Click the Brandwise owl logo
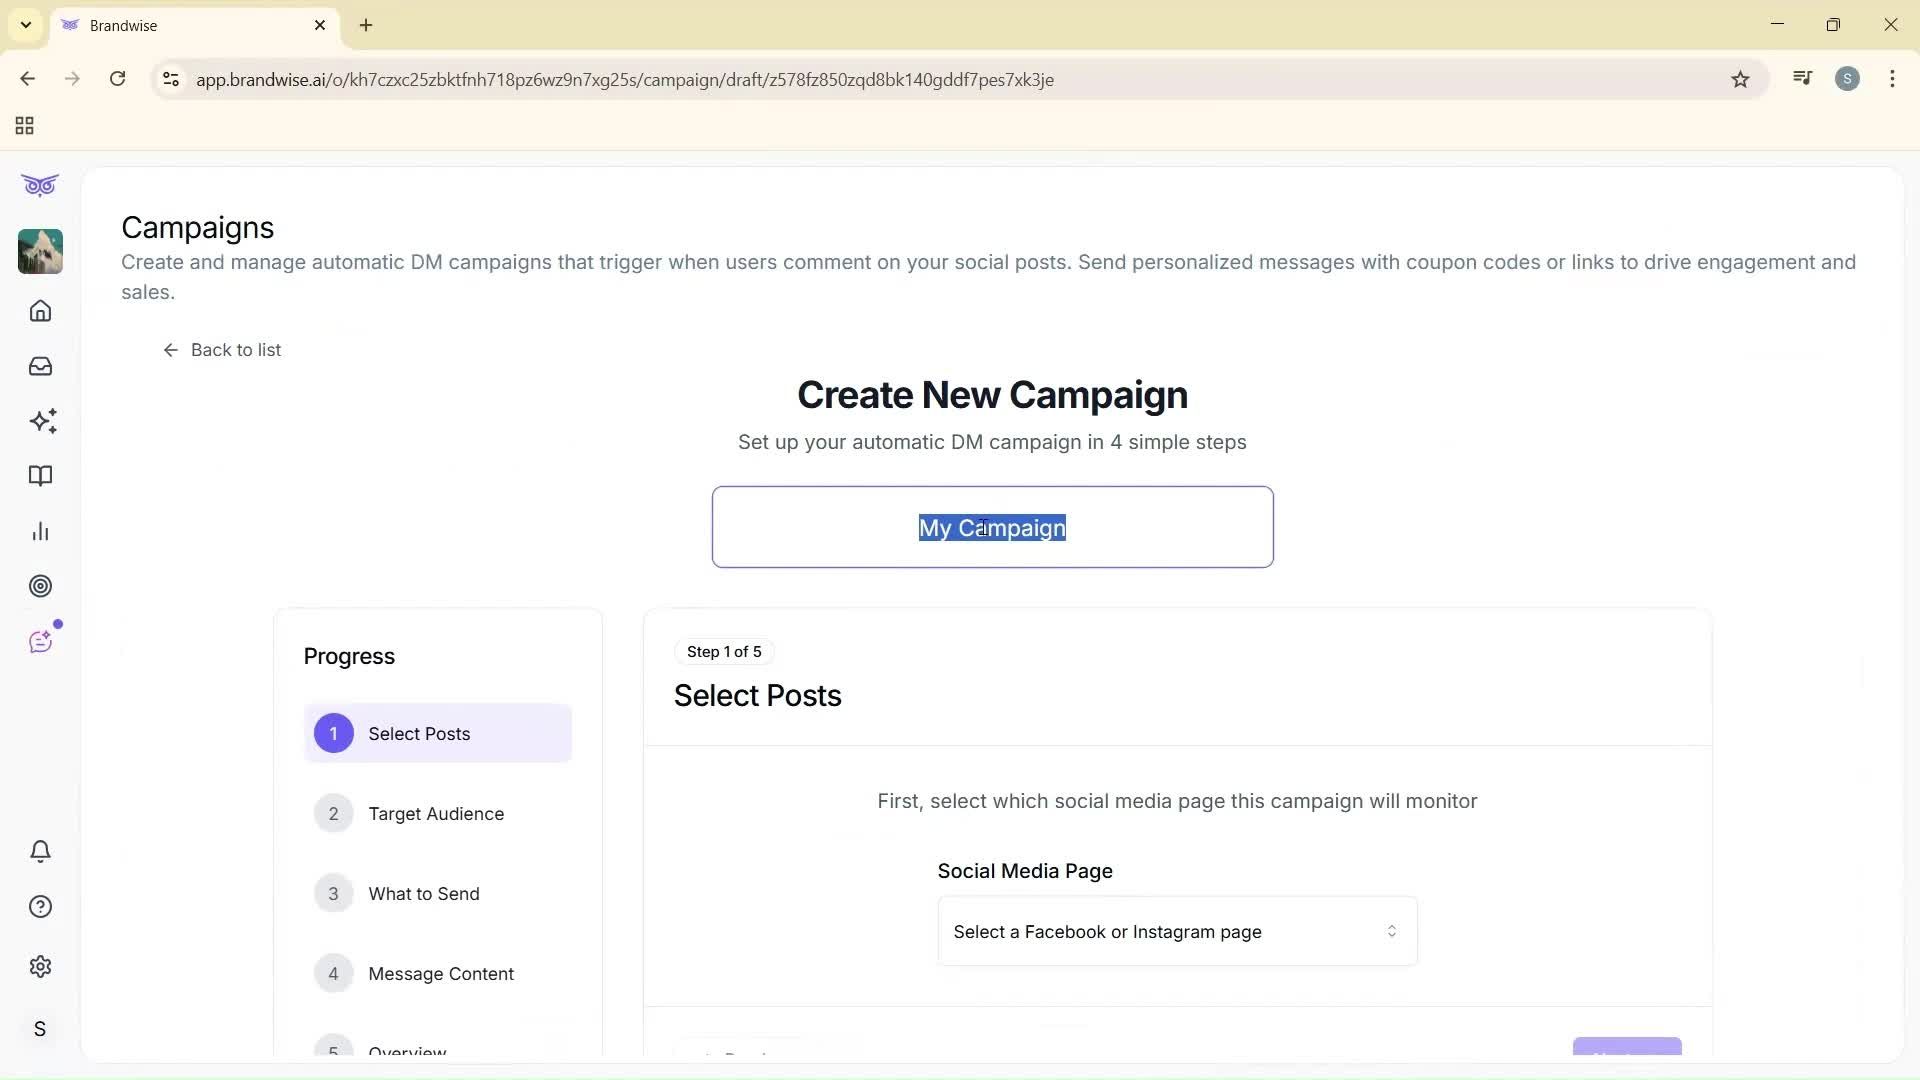 pos(40,185)
